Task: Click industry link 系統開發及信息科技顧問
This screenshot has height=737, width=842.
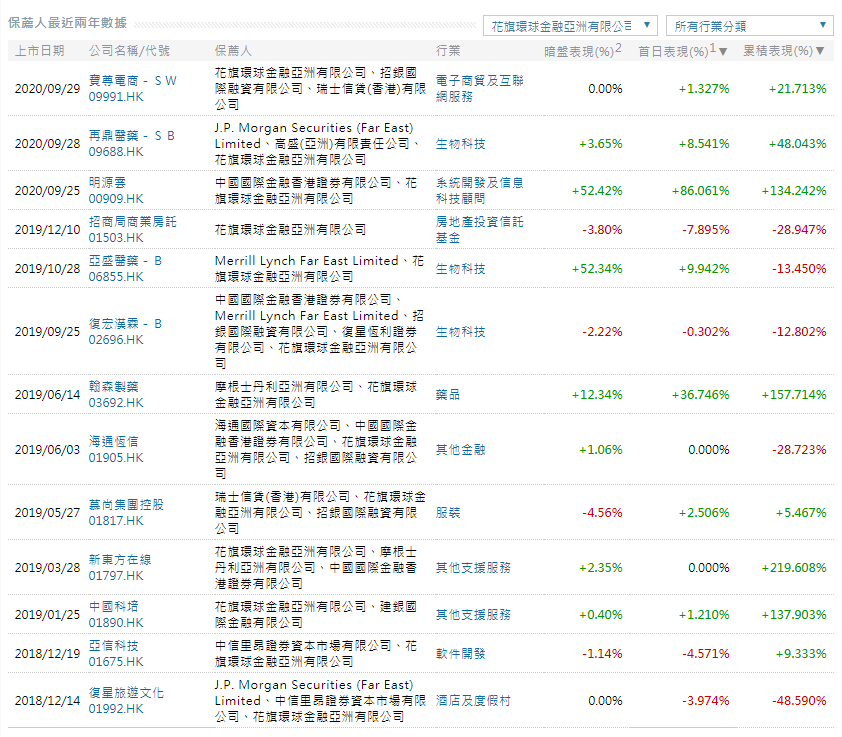Action: tap(480, 191)
